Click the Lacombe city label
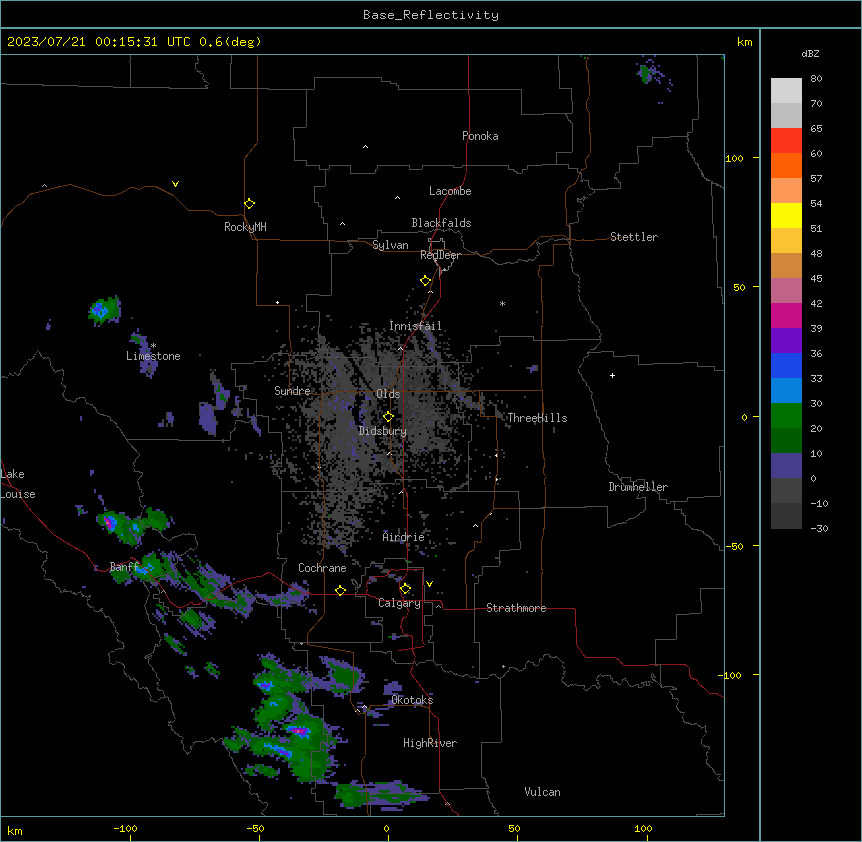The width and height of the screenshot is (862, 842). click(450, 191)
